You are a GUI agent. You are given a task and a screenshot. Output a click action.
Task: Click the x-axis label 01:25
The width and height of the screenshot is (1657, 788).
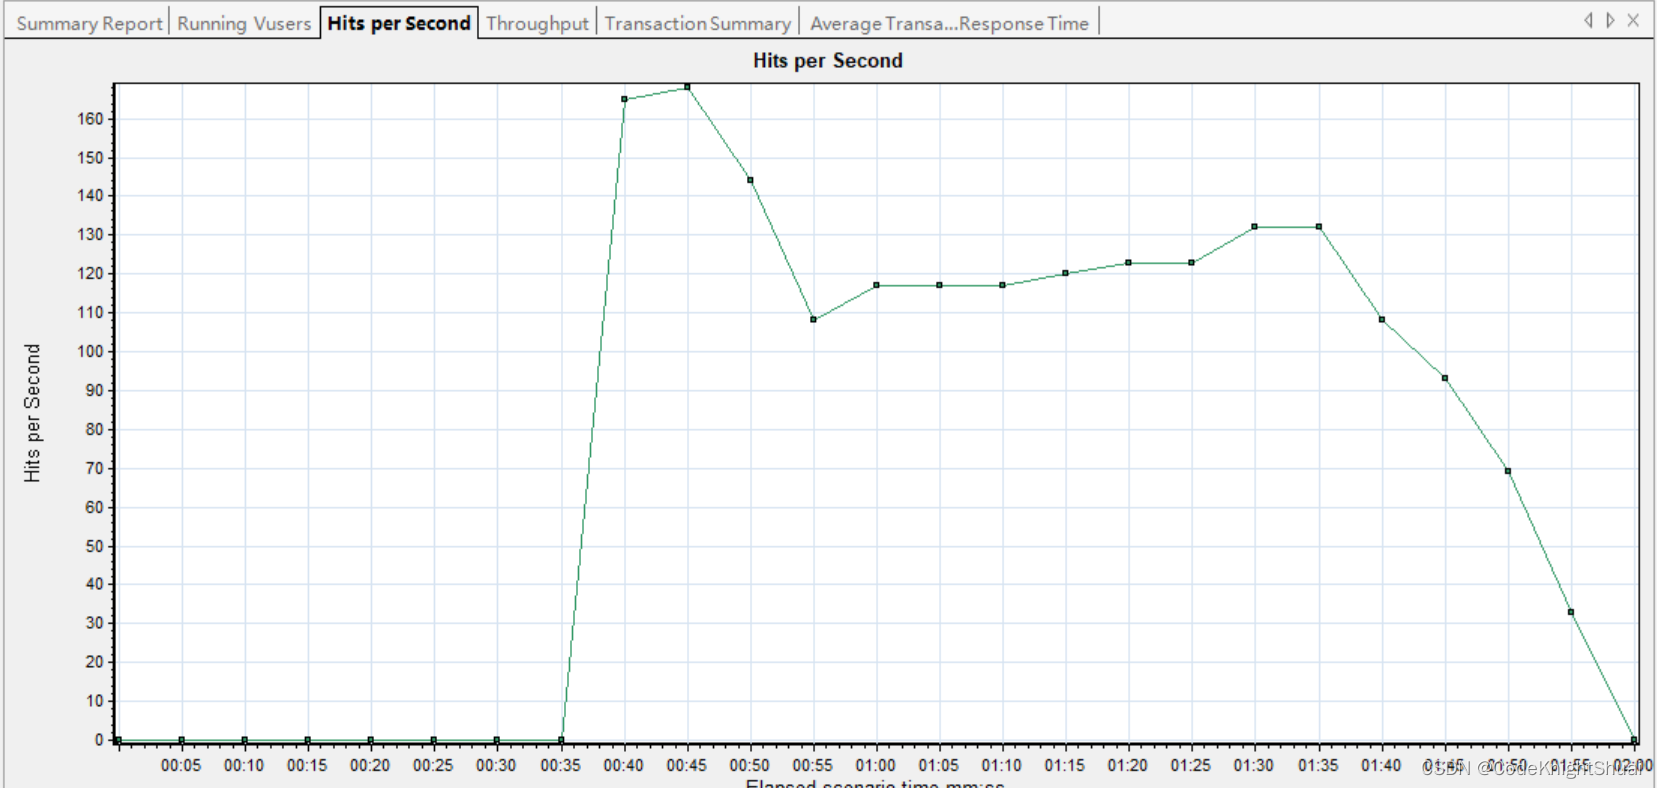1190,766
